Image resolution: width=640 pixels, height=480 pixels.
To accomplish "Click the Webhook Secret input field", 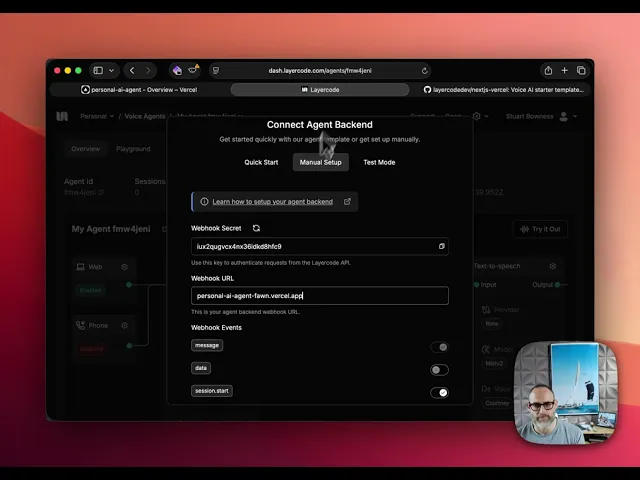I will coord(320,247).
